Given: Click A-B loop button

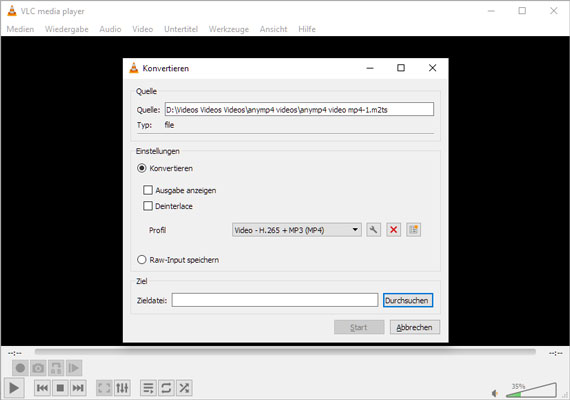Looking at the screenshot, I should coord(56,368).
